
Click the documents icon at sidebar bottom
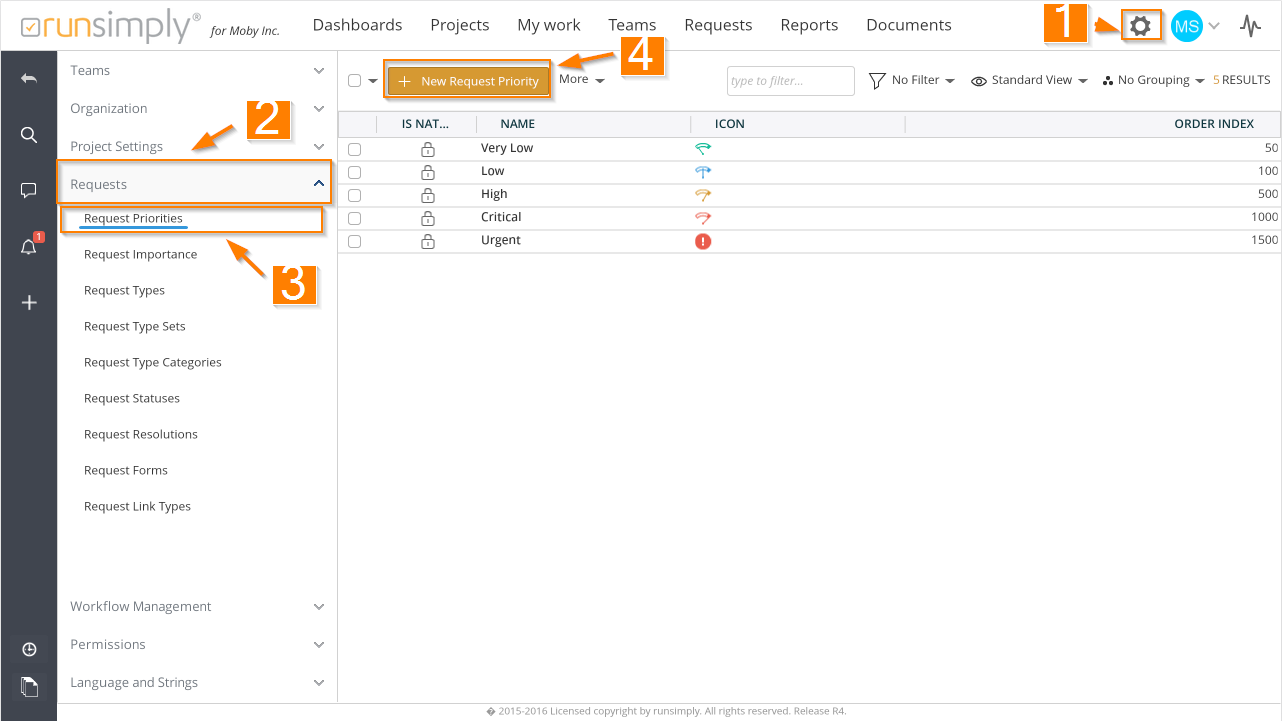pyautogui.click(x=29, y=686)
